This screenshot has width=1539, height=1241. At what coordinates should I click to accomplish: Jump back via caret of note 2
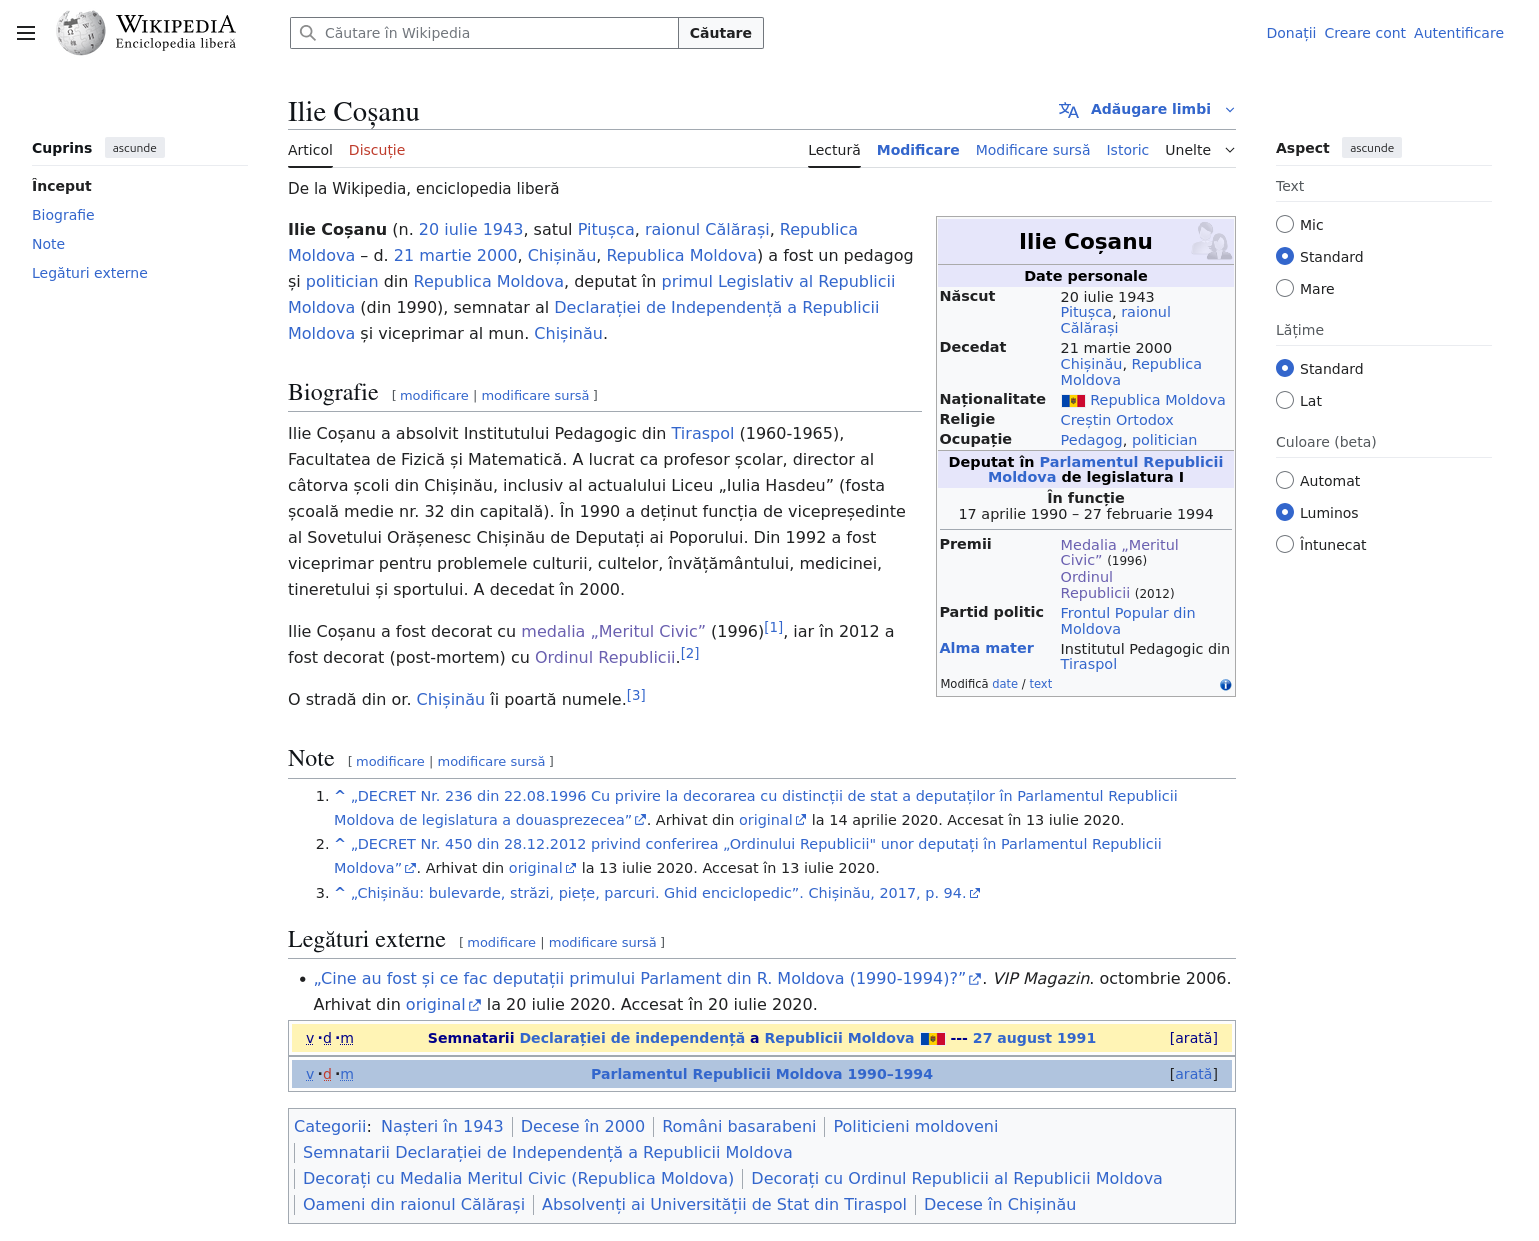pos(340,844)
